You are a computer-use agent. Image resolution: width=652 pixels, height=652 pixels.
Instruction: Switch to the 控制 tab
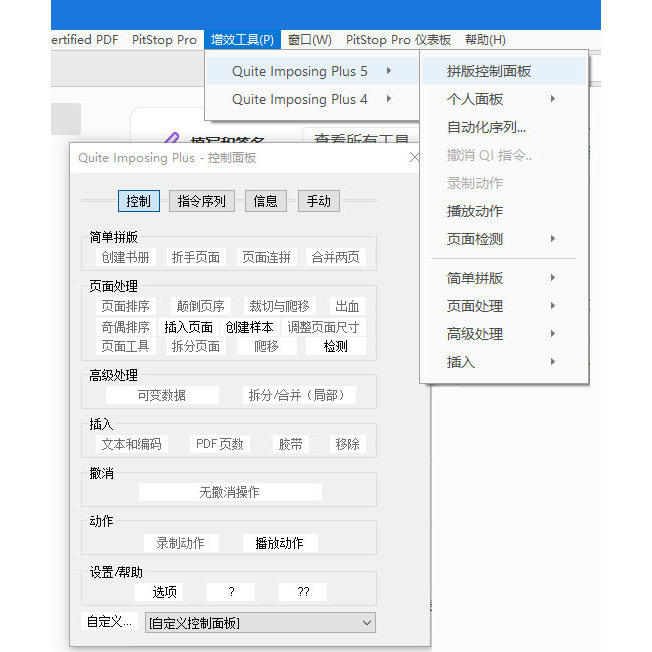click(138, 201)
